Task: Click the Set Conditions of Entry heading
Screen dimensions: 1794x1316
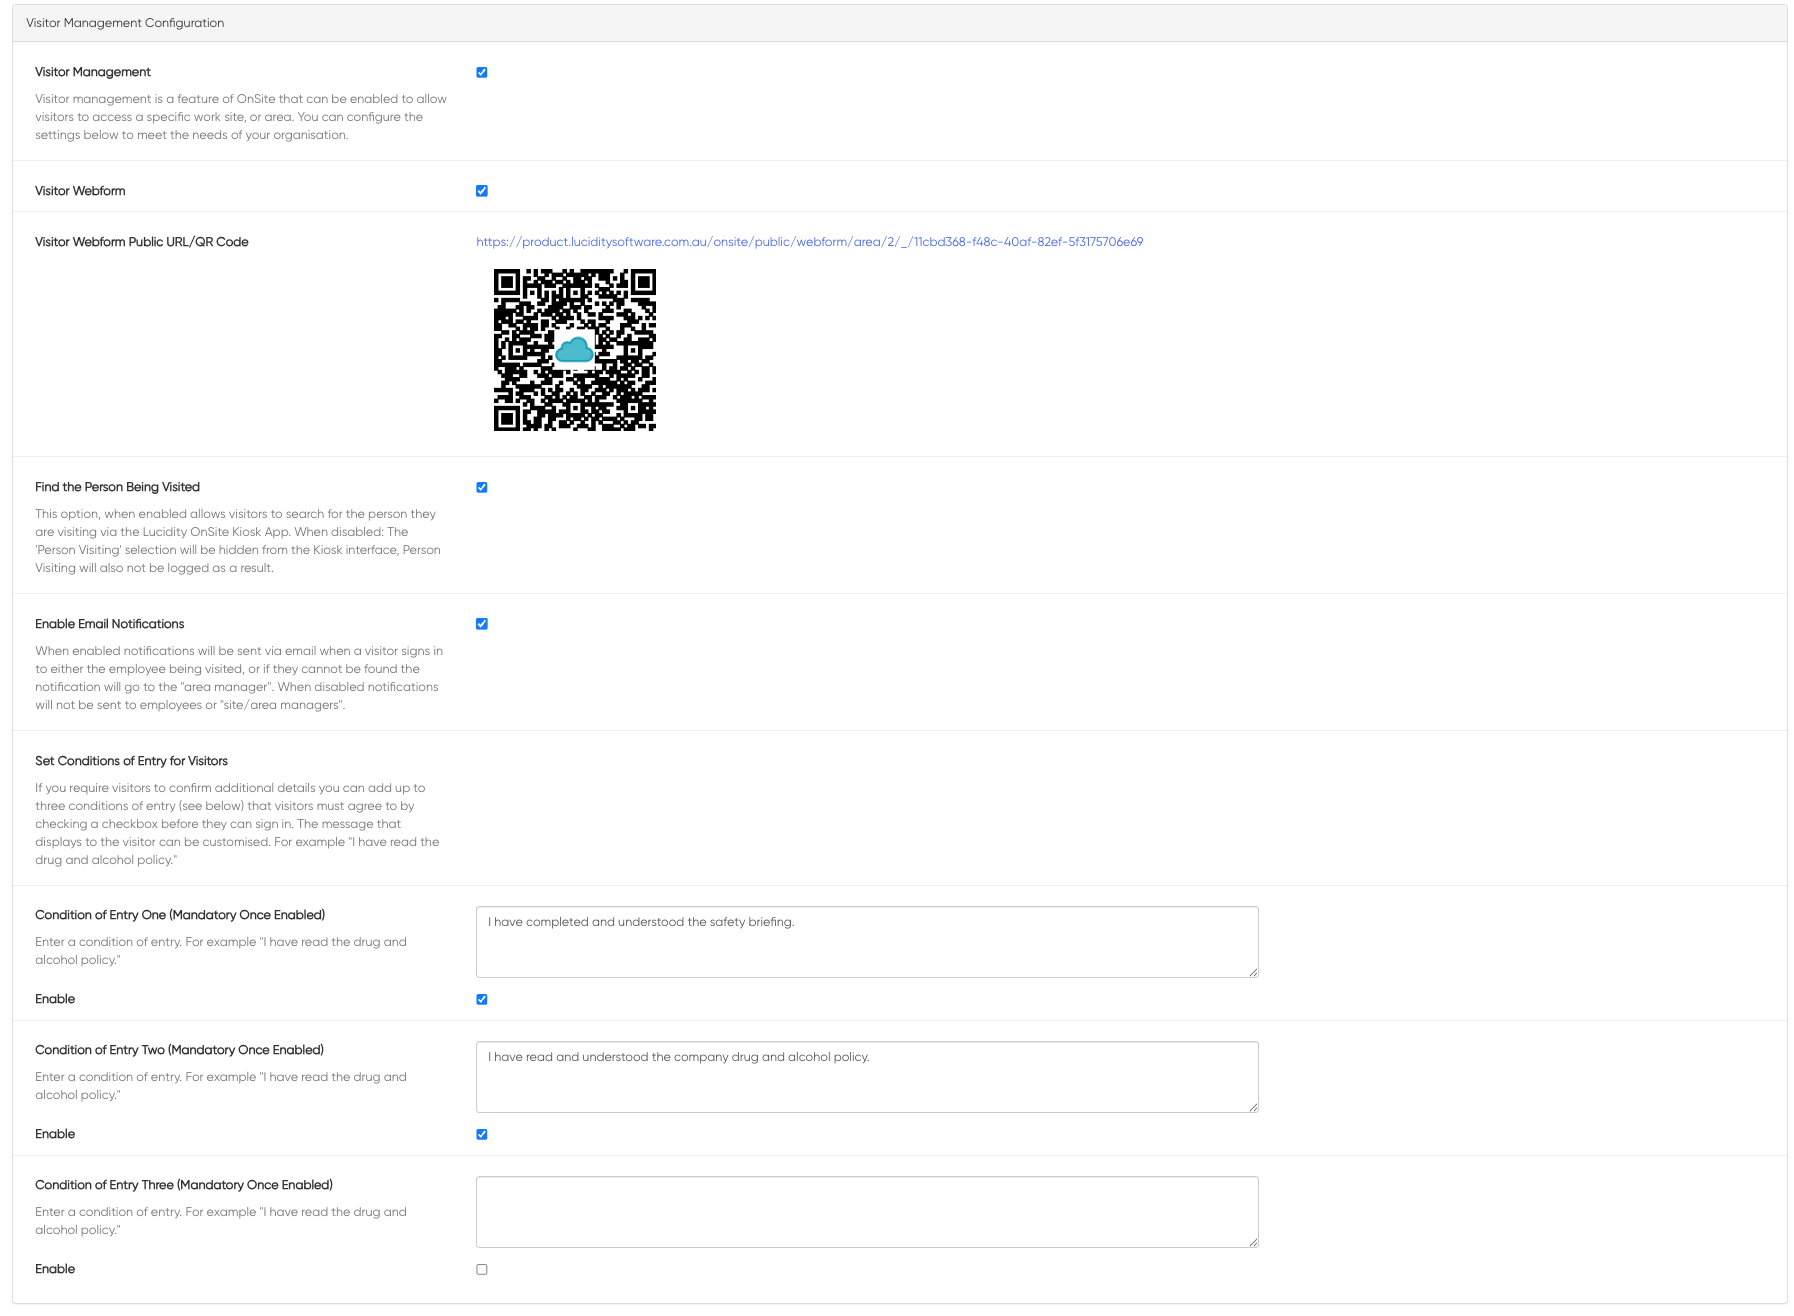Action: tap(131, 760)
